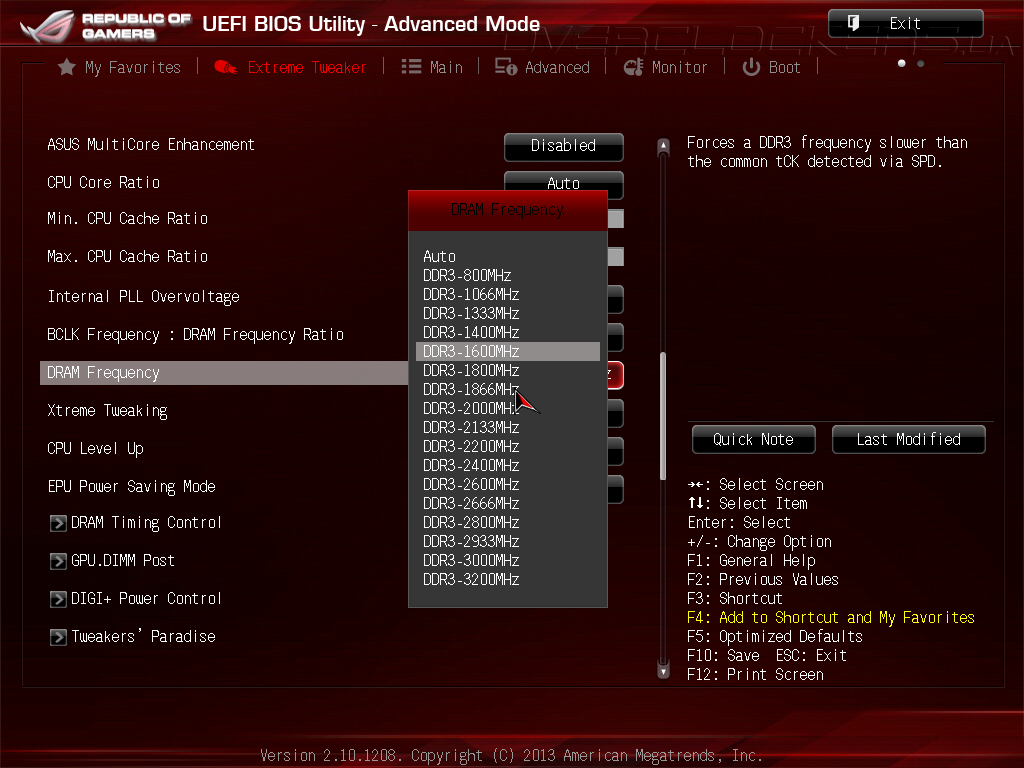The width and height of the screenshot is (1024, 768).
Task: Pick DDR3-2800MHz from the list
Action: [507, 522]
